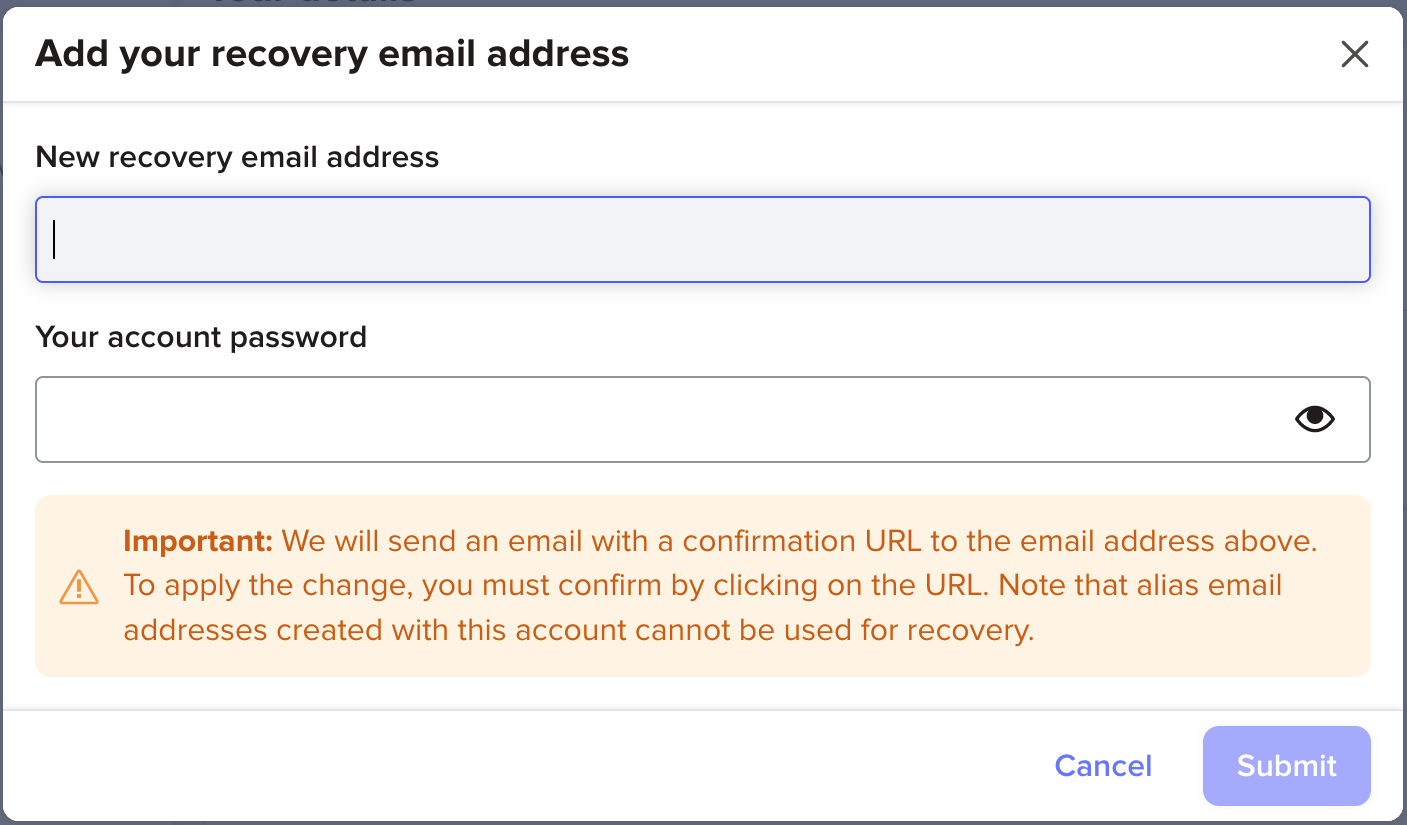This screenshot has height=825, width=1407.
Task: Click the Important warning message box
Action: click(x=703, y=585)
